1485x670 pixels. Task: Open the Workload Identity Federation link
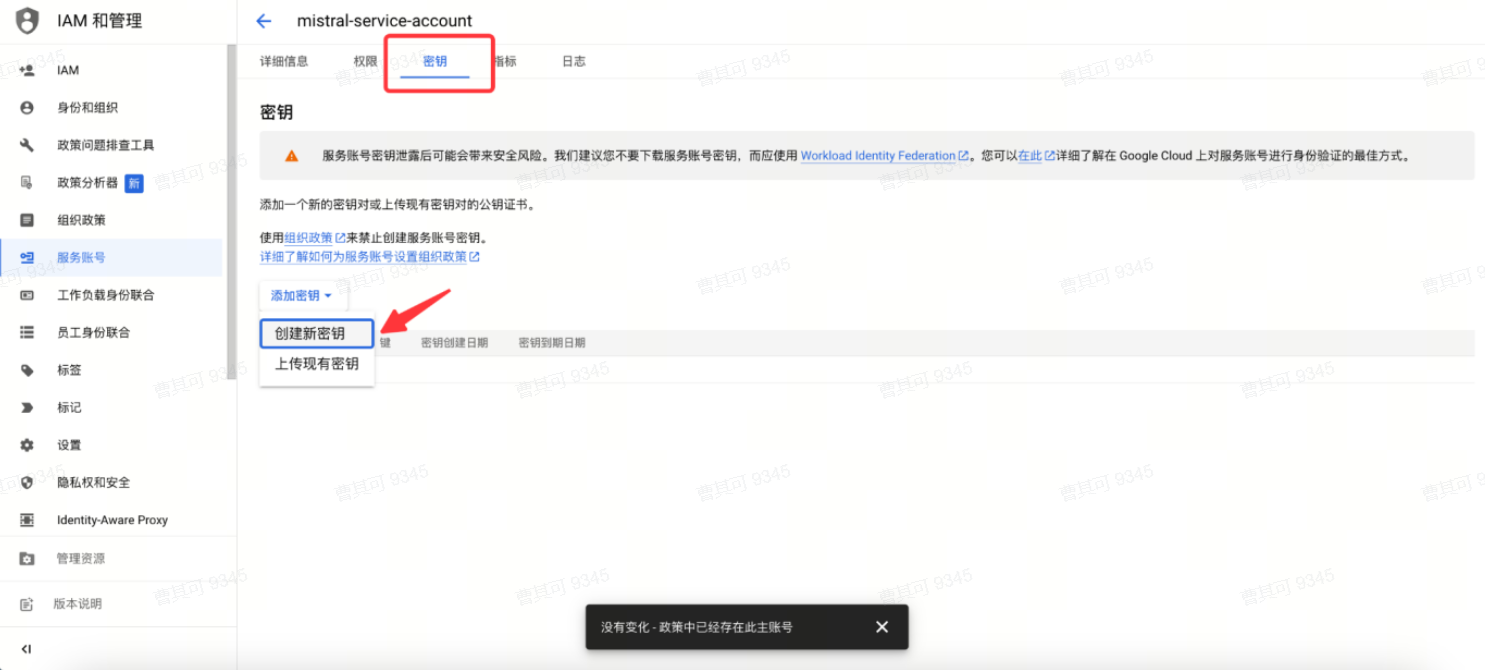click(x=878, y=156)
